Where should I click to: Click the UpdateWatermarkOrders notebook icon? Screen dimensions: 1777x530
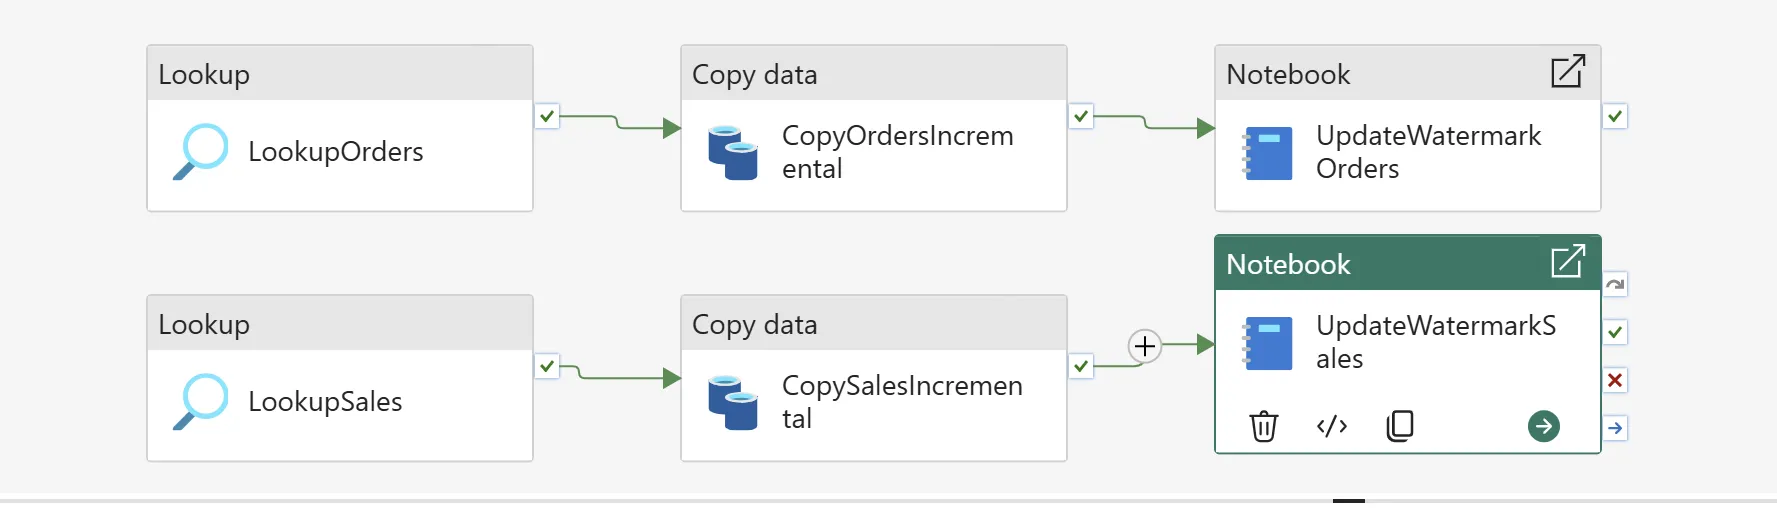pyautogui.click(x=1267, y=153)
